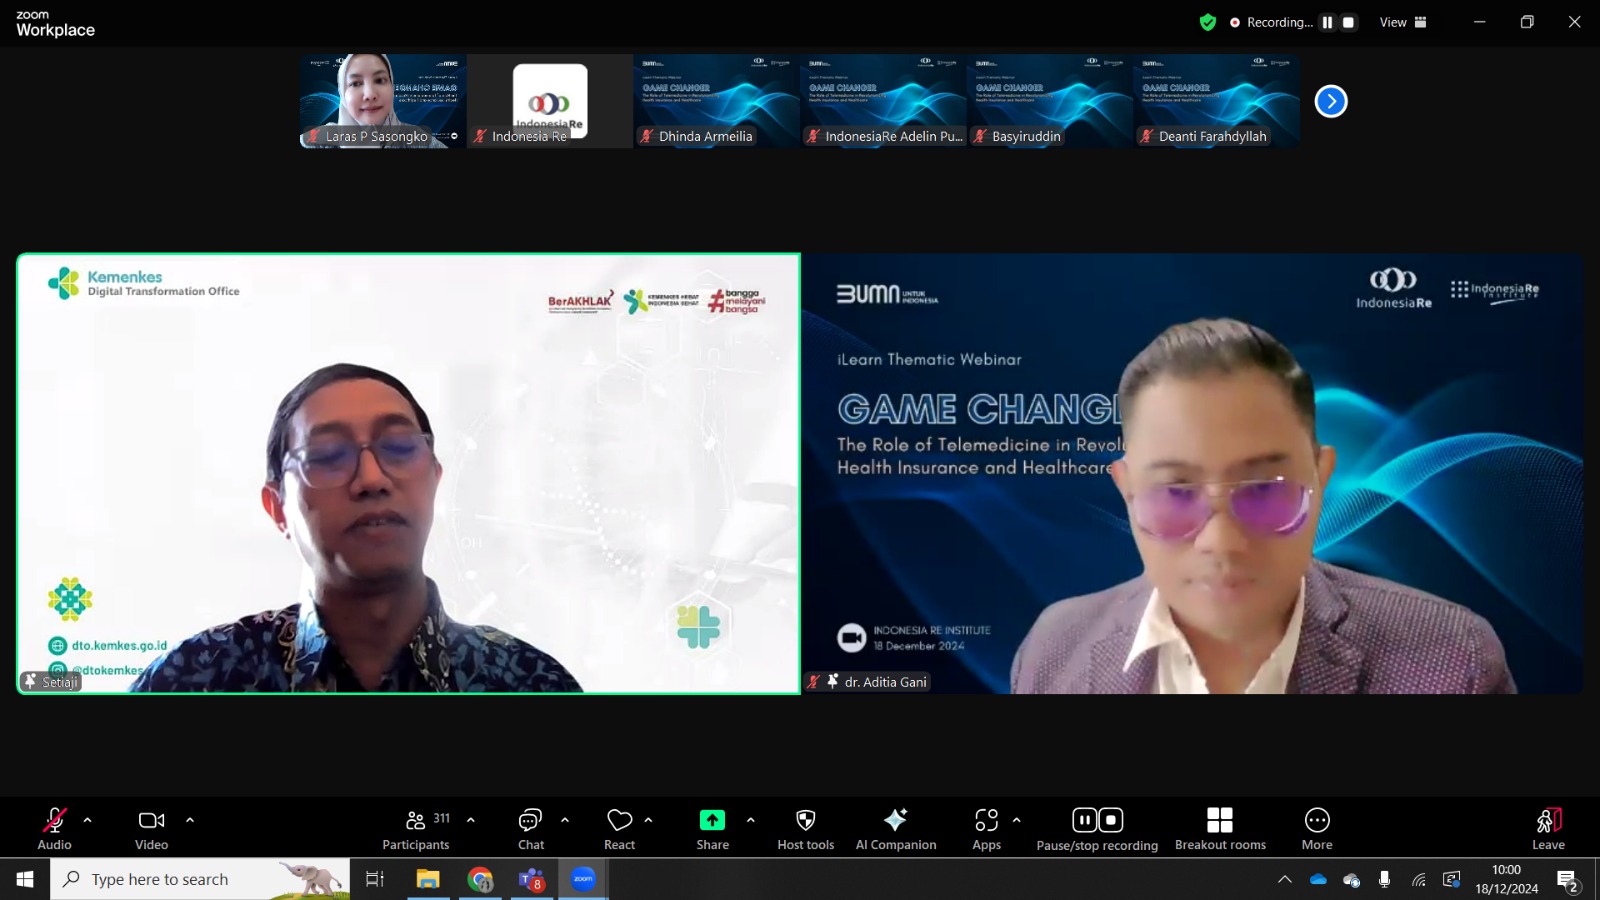Open the Chat panel

[x=531, y=829]
